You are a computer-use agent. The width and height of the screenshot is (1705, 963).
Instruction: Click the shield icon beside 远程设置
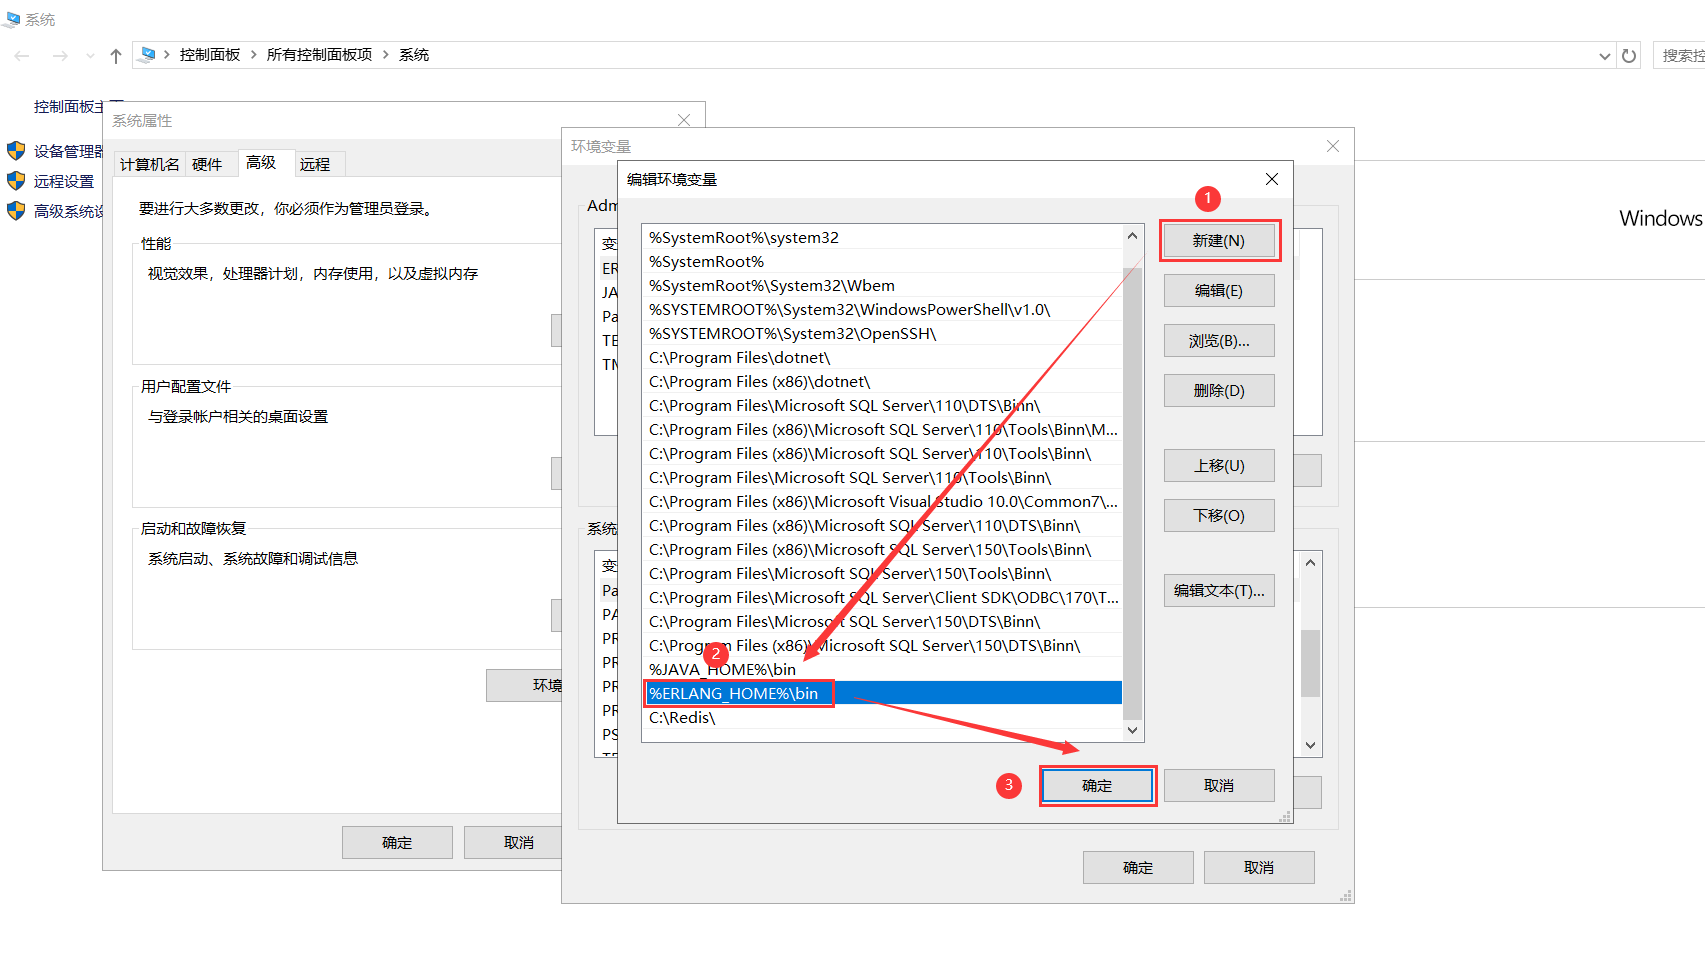16,181
